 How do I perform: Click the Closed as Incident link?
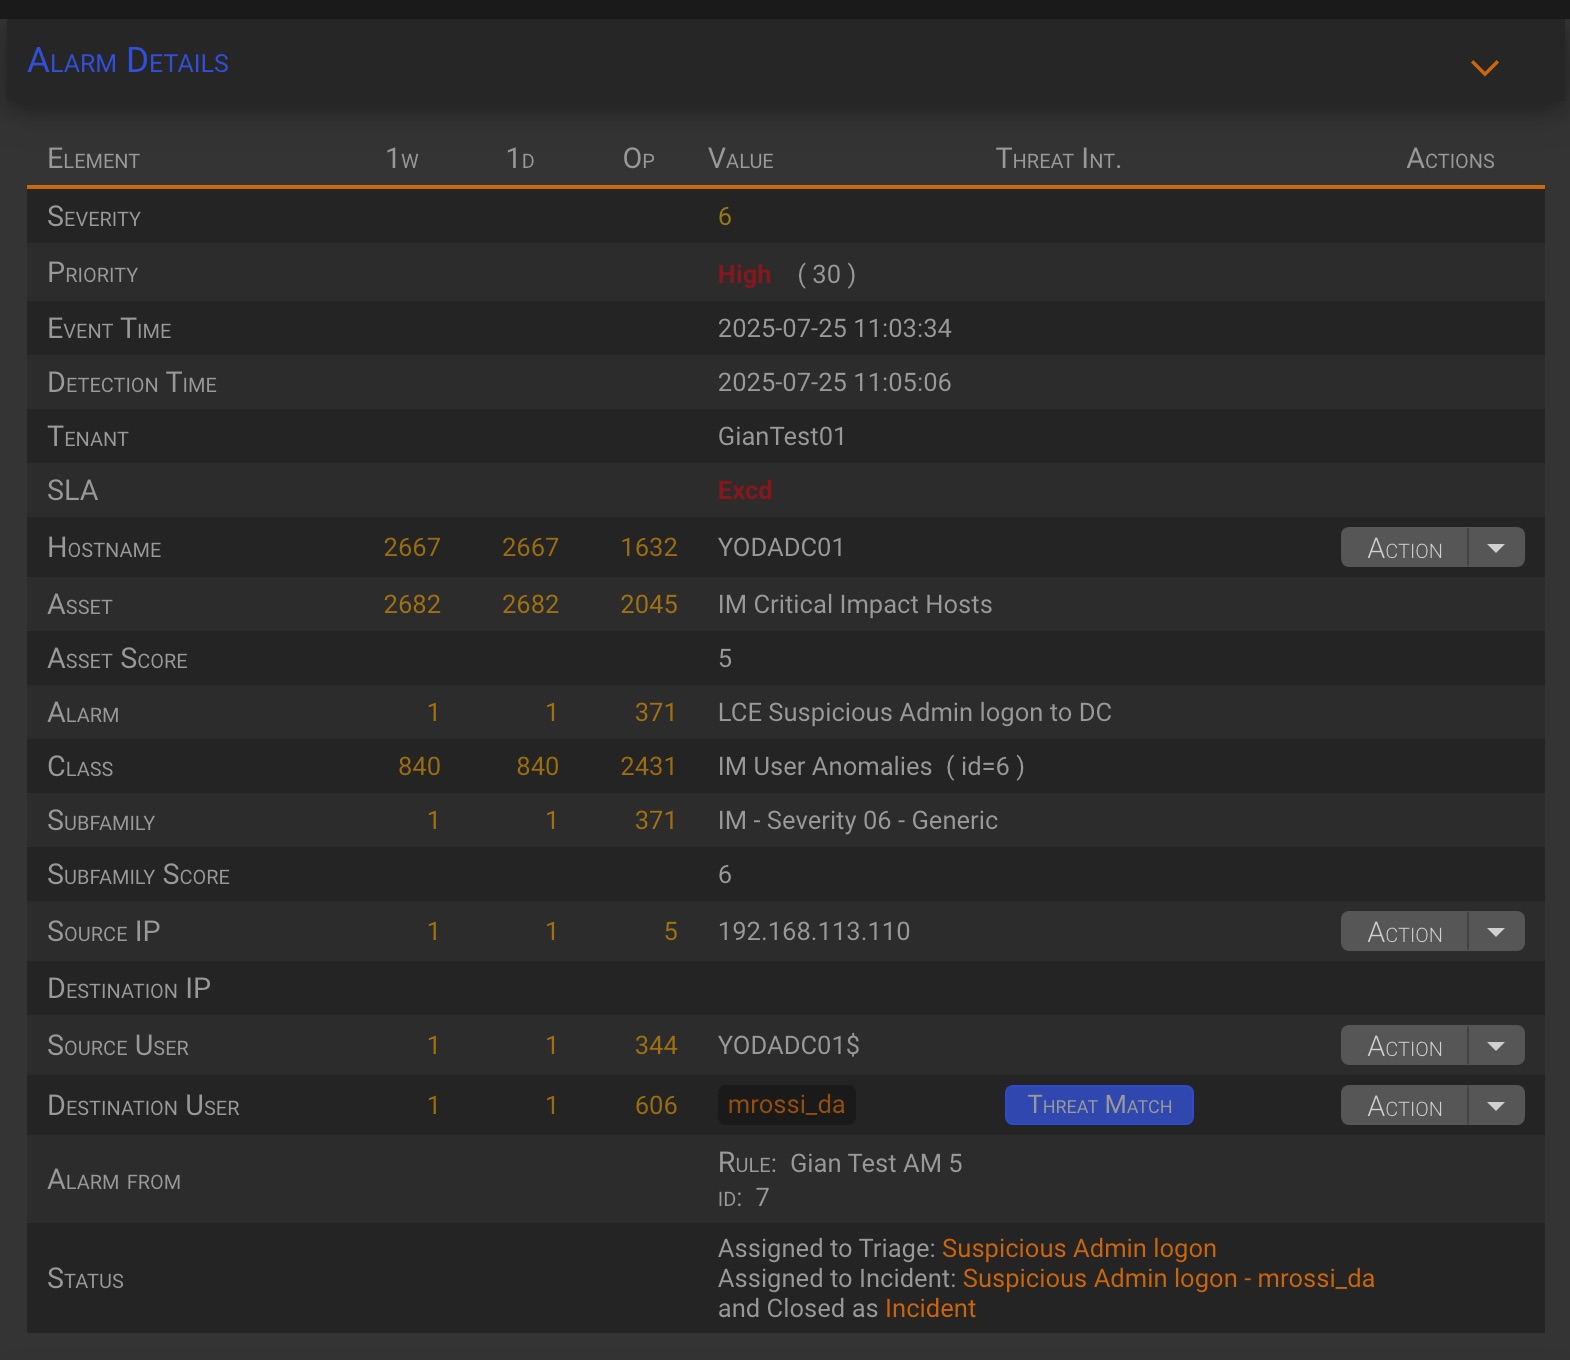(x=929, y=1308)
